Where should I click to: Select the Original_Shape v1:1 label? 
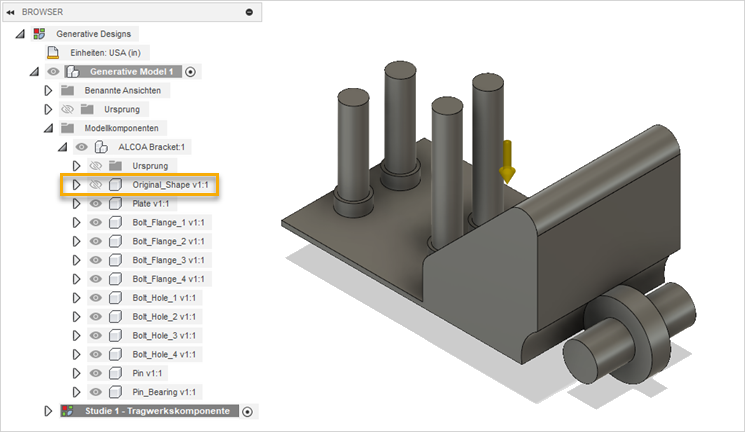tap(170, 184)
